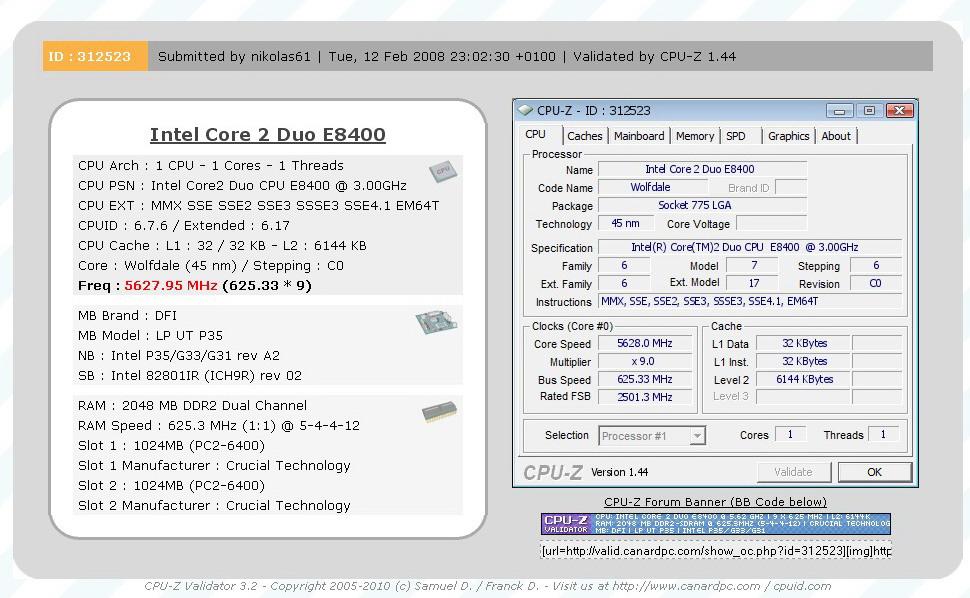This screenshot has width=970, height=598.
Task: Click the empty Brand ID field
Action: click(791, 187)
